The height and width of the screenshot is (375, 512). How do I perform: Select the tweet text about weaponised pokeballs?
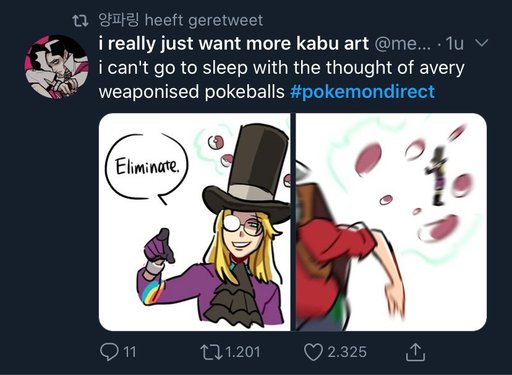point(281,80)
